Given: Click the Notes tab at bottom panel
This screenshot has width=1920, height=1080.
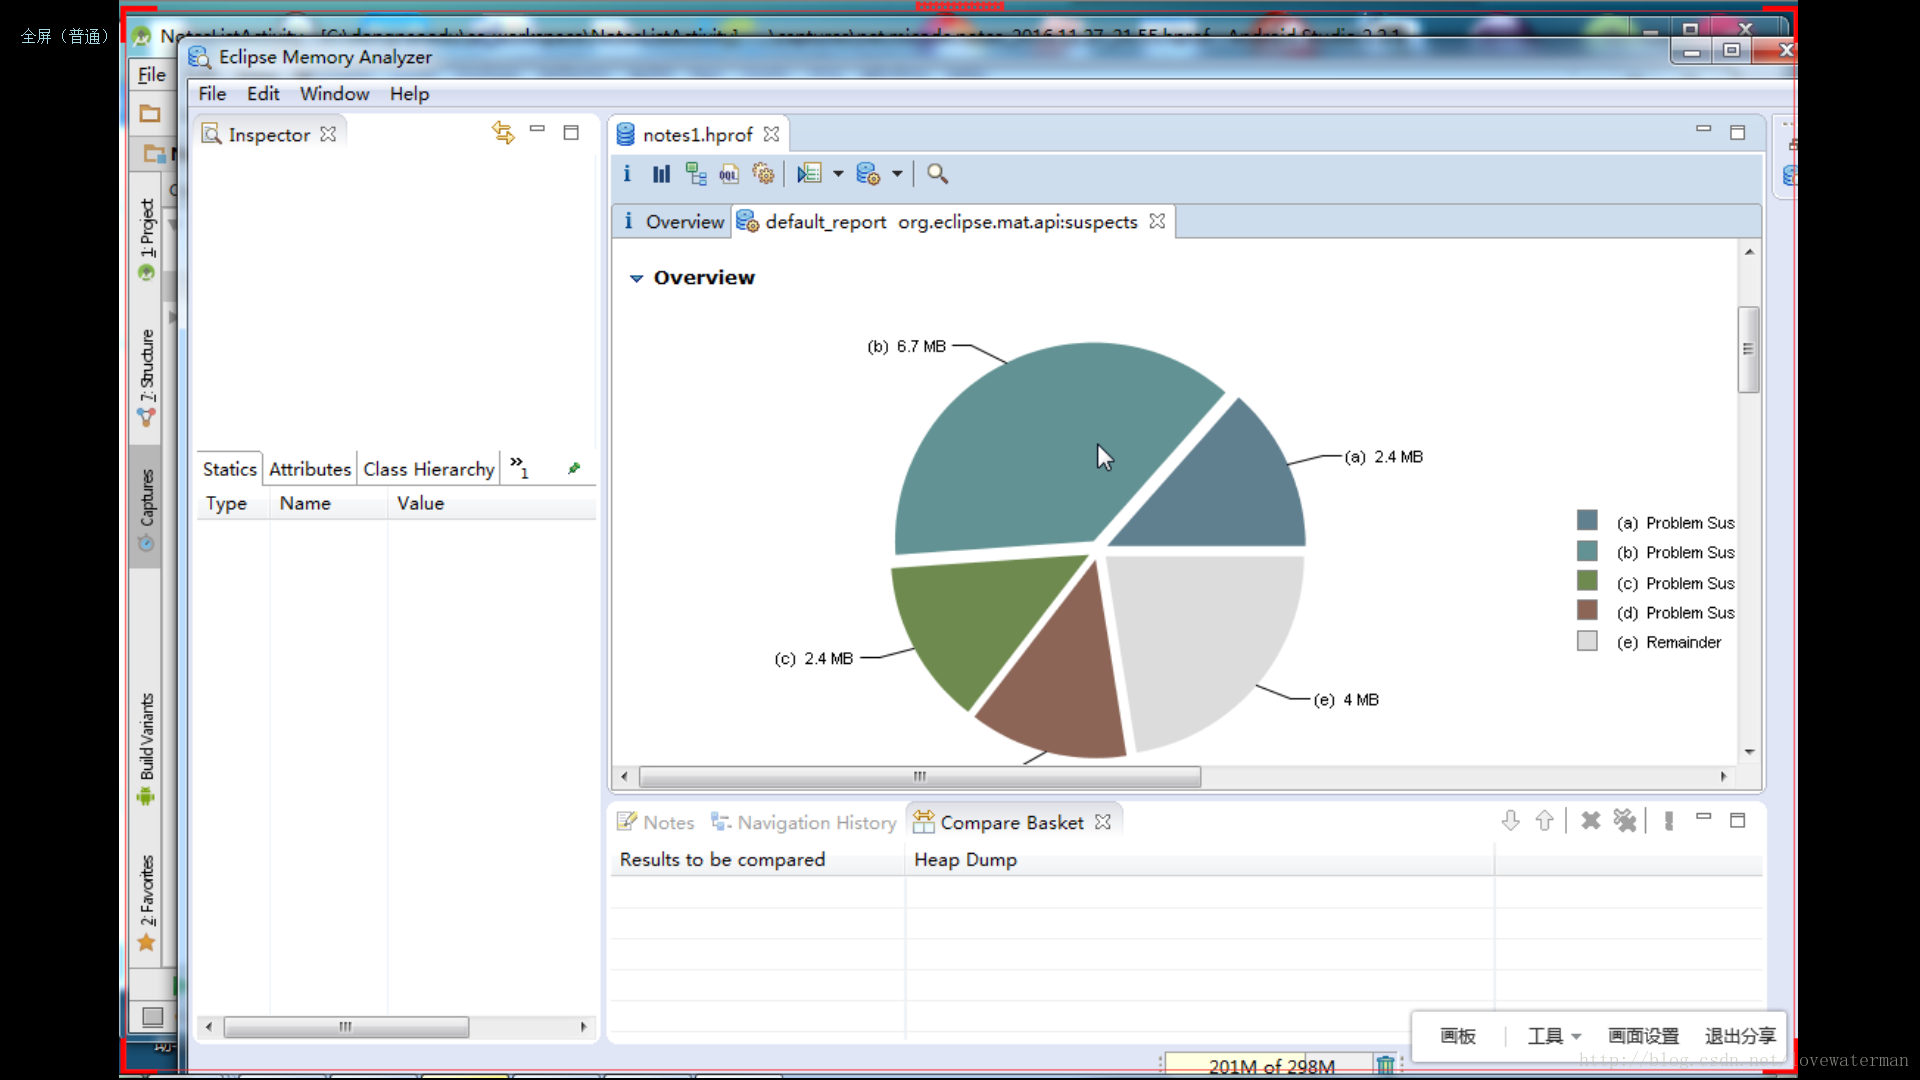Looking at the screenshot, I should [657, 822].
